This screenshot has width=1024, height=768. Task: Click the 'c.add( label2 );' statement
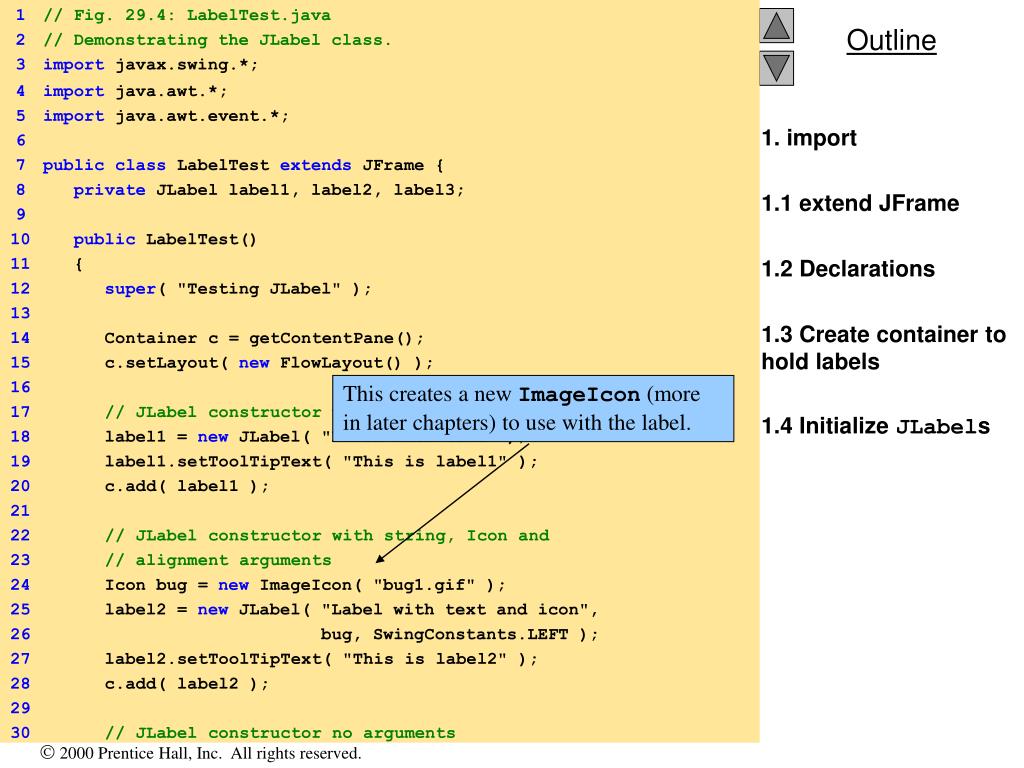tap(187, 683)
